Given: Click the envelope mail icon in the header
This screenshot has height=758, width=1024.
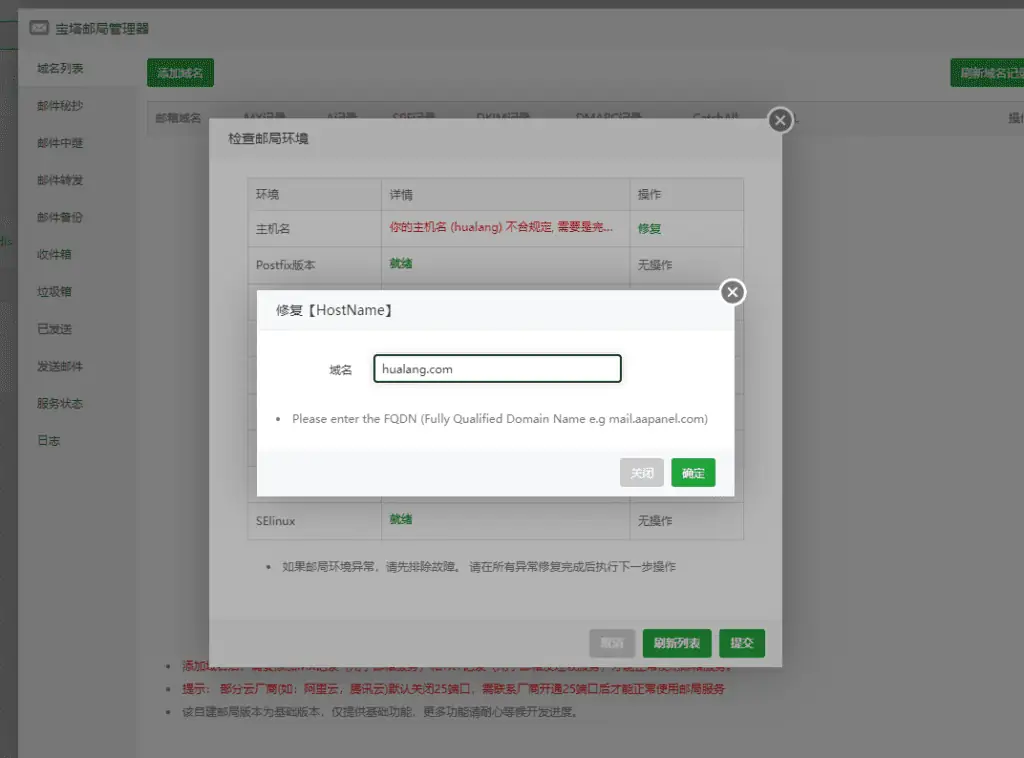Looking at the screenshot, I should (38, 29).
